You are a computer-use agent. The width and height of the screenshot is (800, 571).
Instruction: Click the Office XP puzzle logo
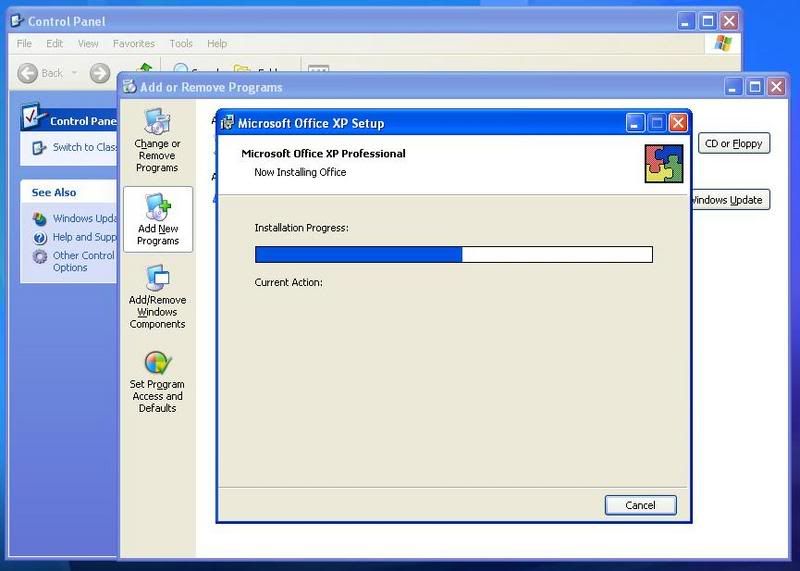pos(664,163)
